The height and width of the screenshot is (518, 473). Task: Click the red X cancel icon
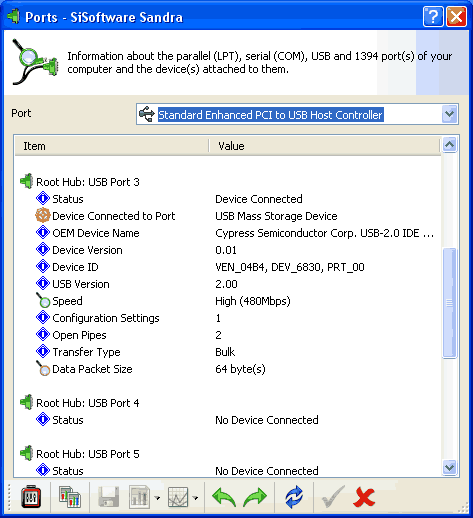(364, 497)
